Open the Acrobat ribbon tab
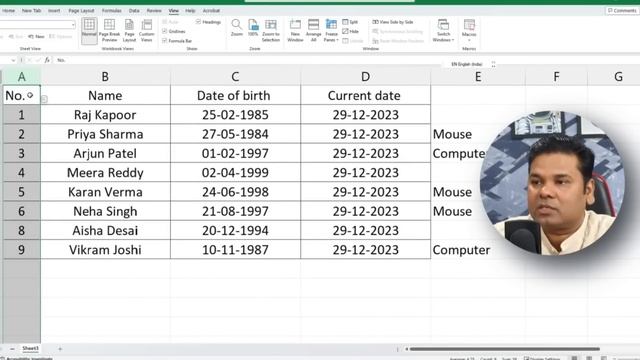 pos(211,11)
